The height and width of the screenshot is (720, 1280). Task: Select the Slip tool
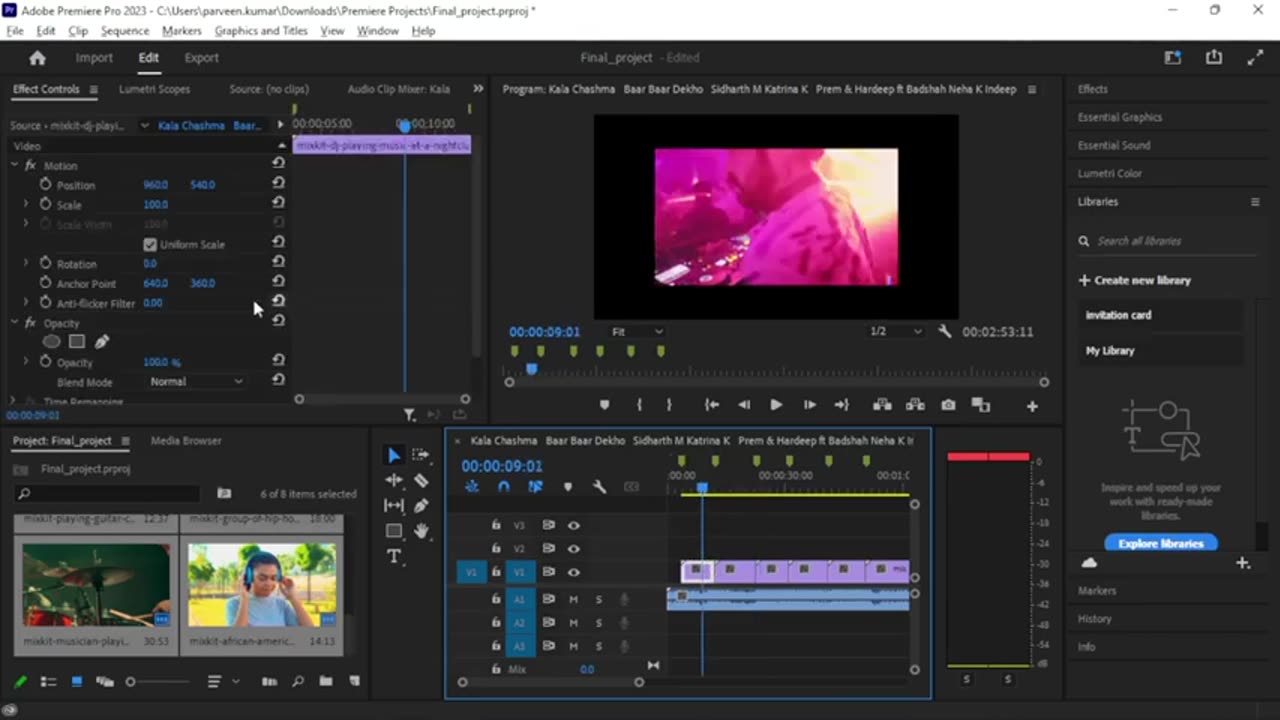[x=394, y=506]
